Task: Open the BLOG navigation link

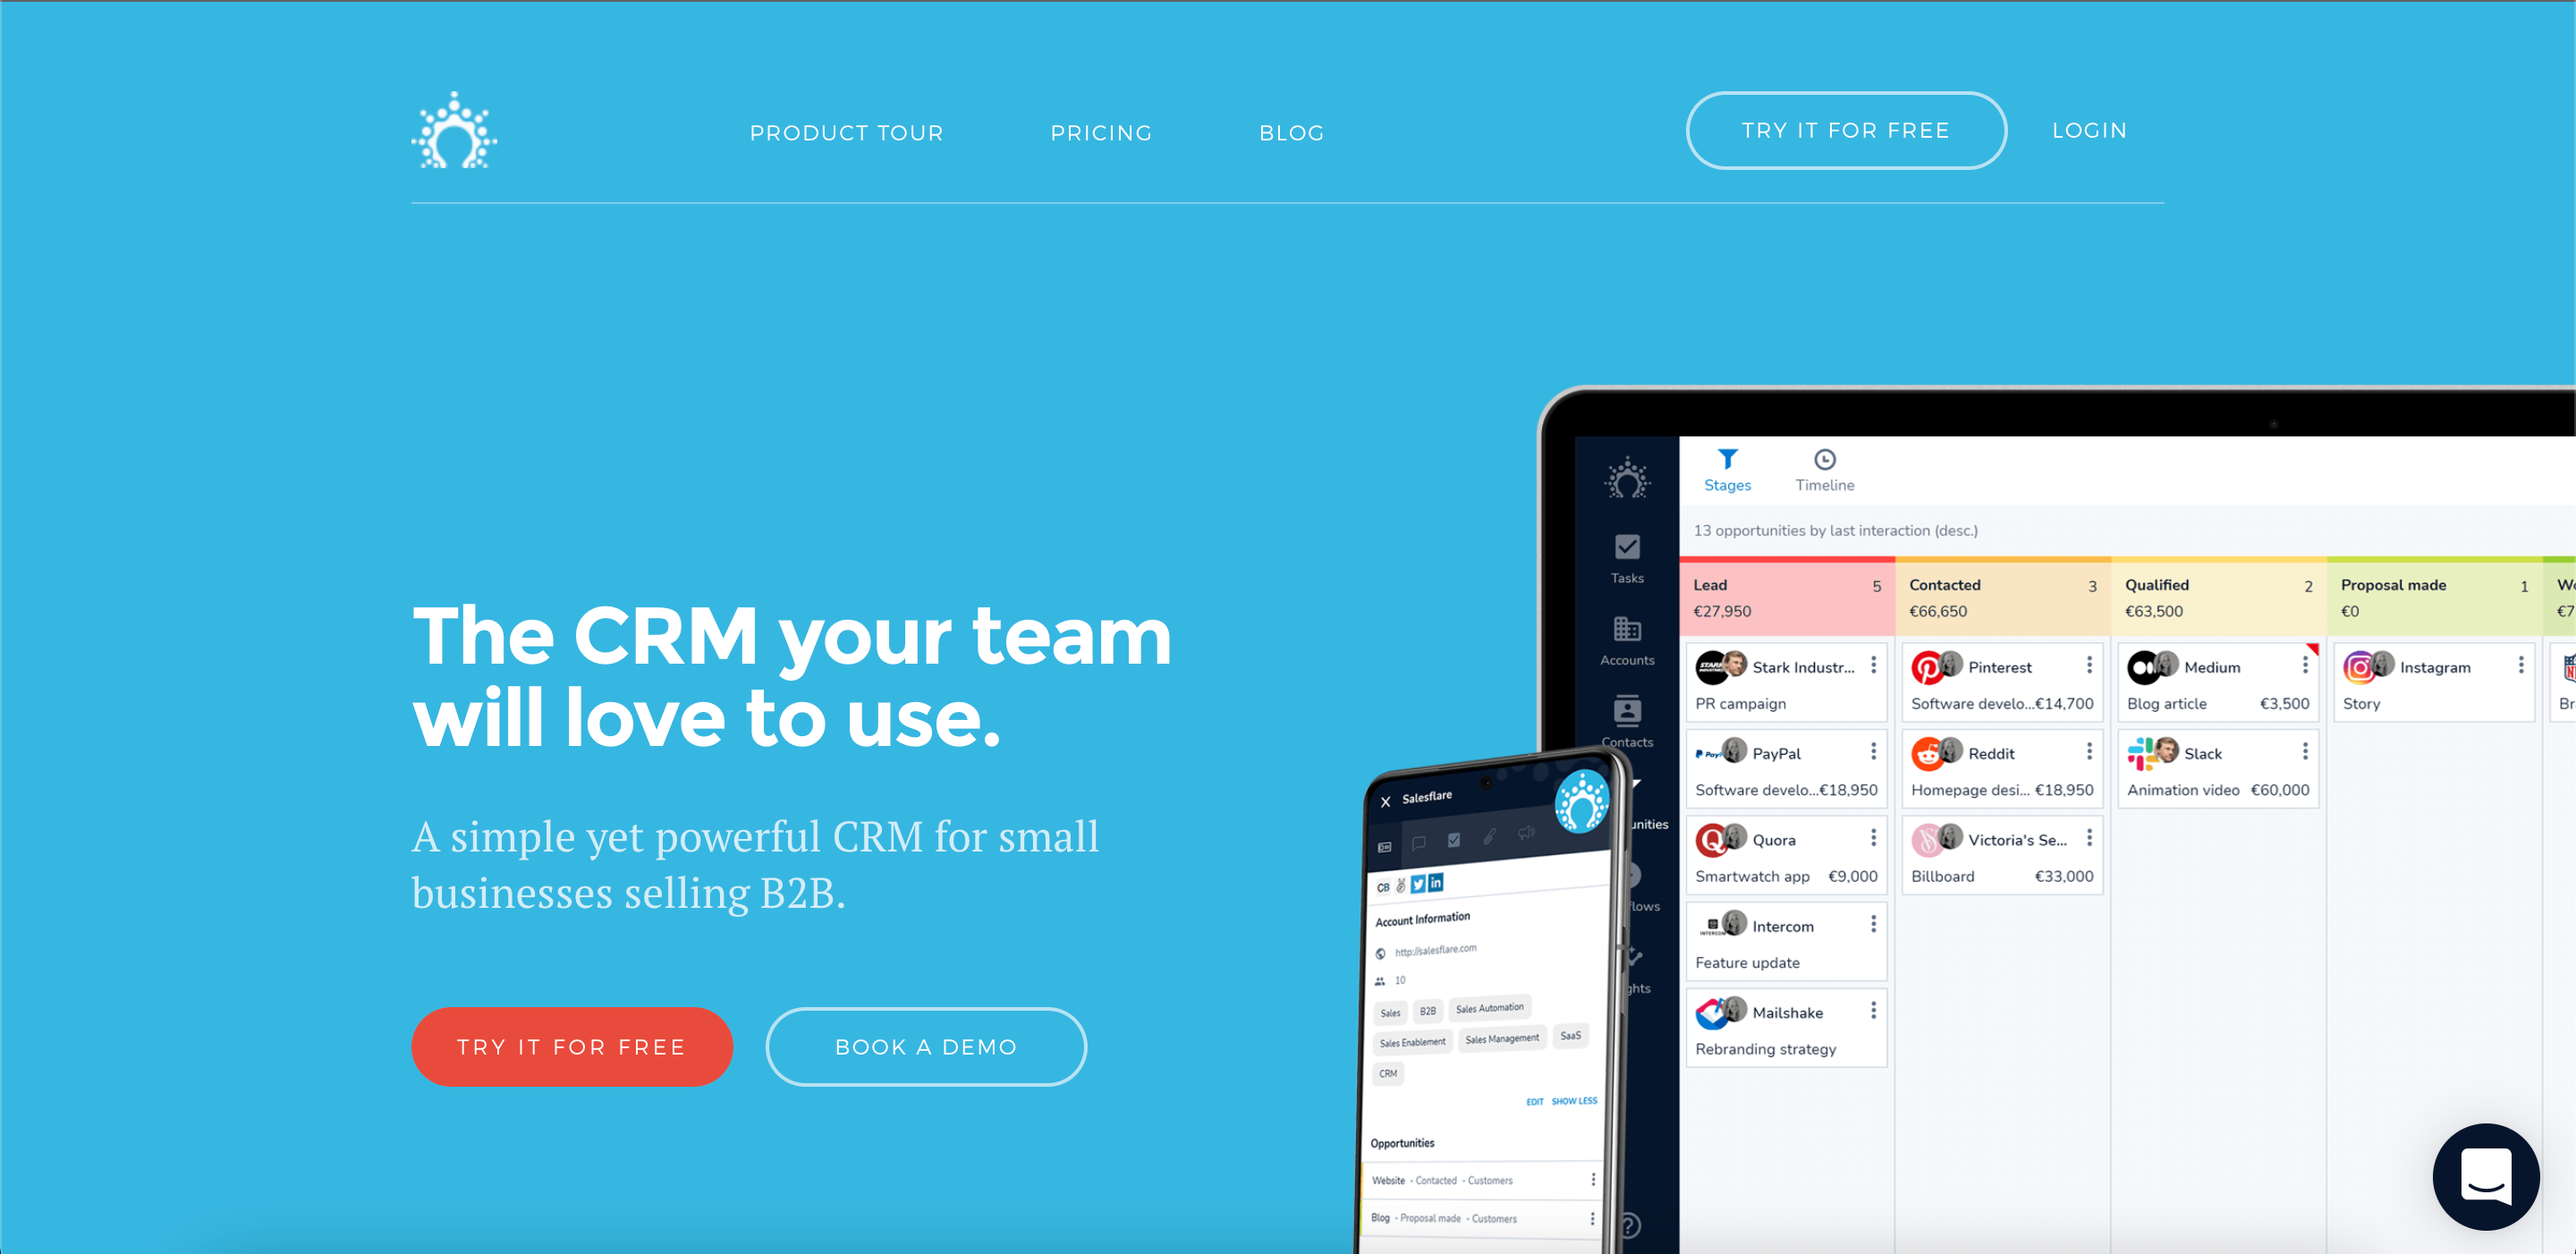Action: [x=1294, y=130]
